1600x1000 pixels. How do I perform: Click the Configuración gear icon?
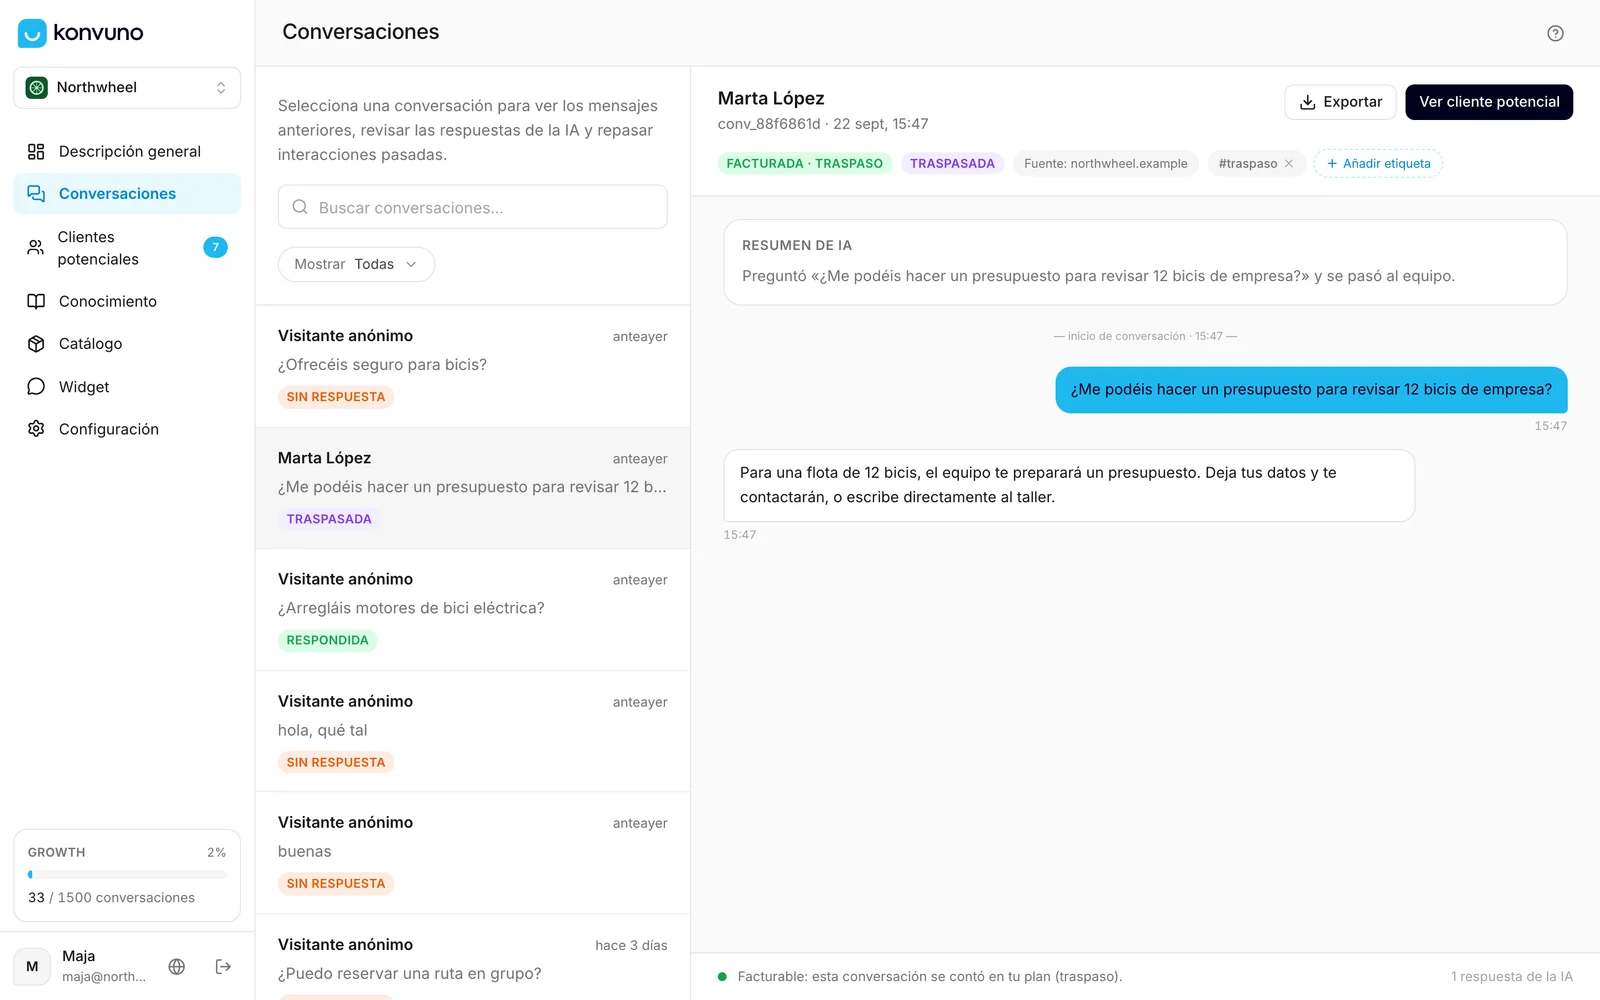pos(36,429)
